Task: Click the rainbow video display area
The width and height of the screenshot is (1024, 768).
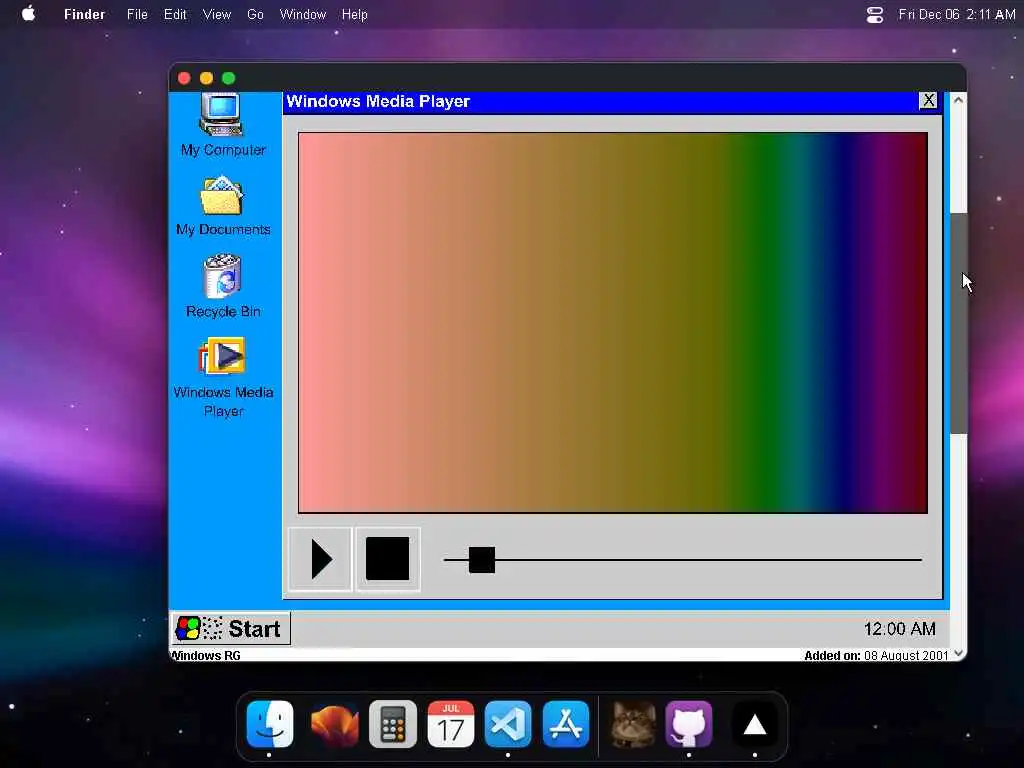Action: coord(613,323)
